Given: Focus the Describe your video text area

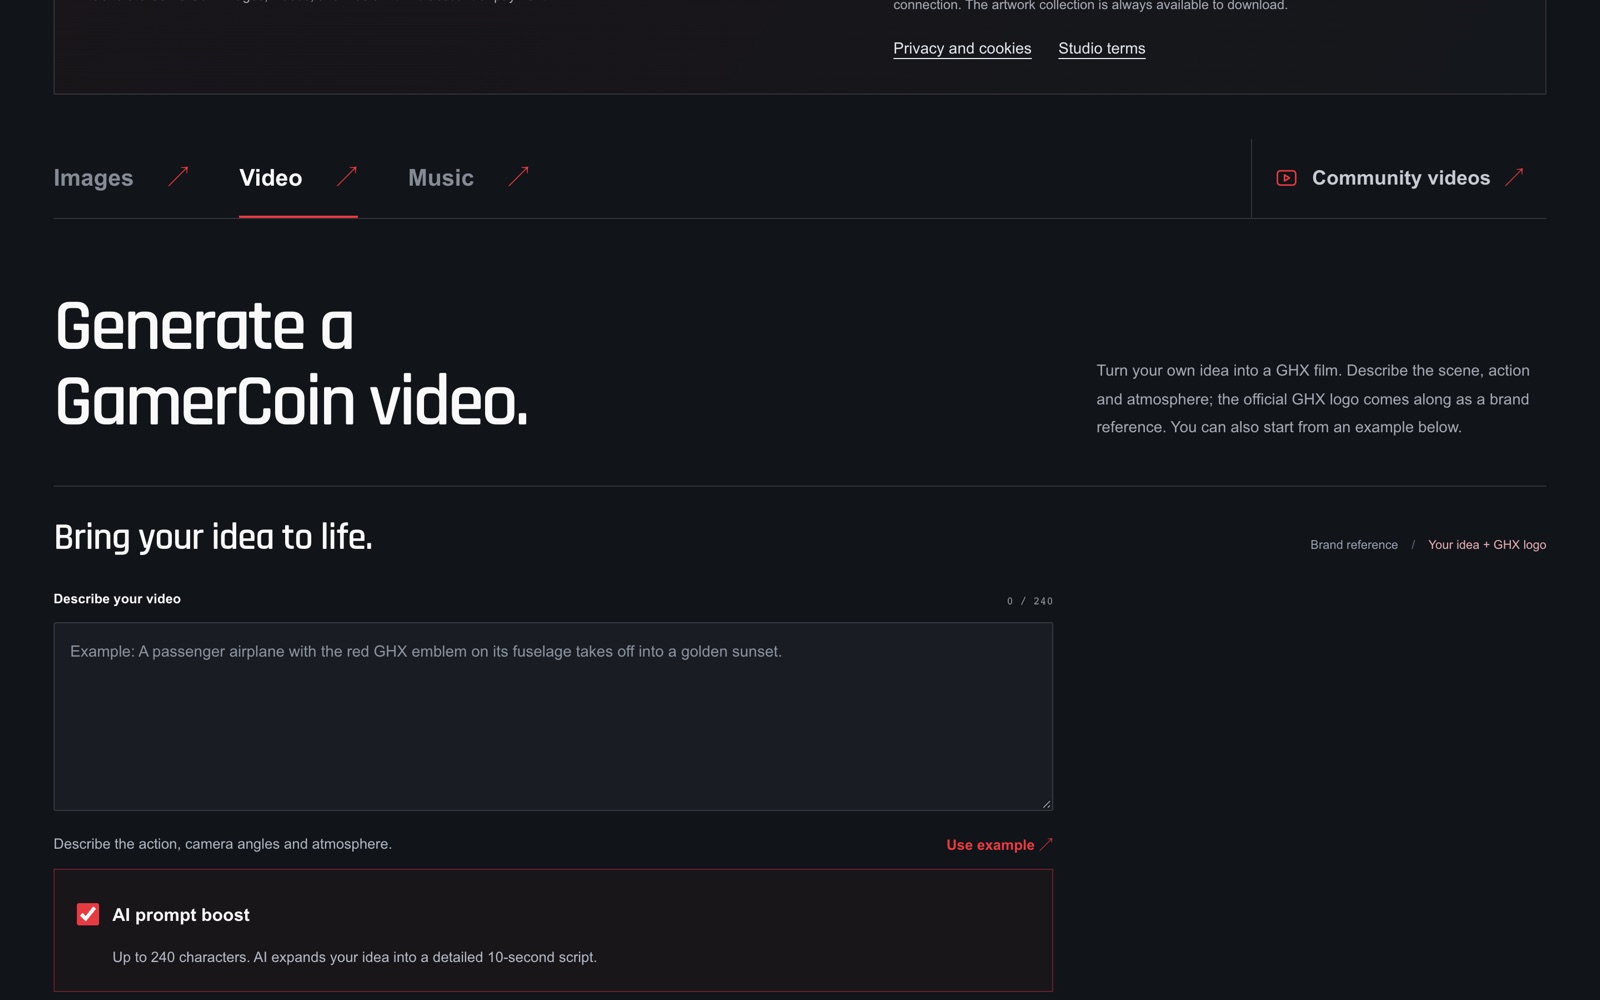Looking at the screenshot, I should point(553,716).
